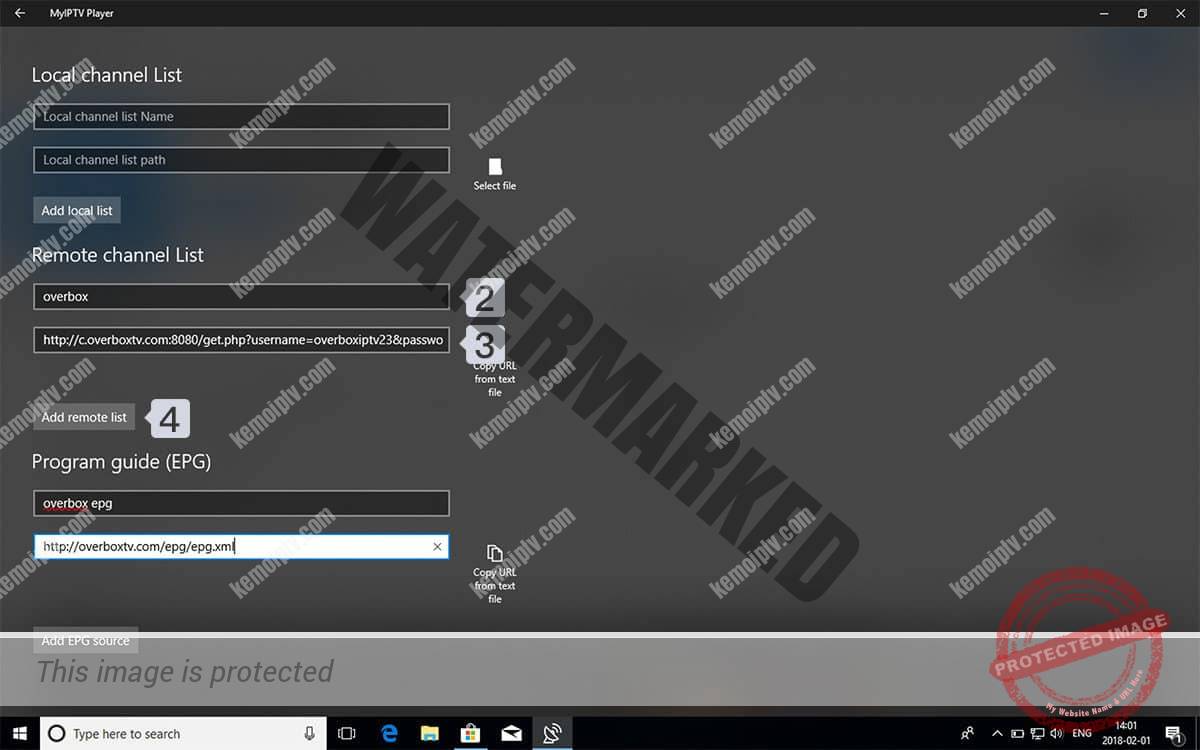This screenshot has width=1200, height=750.
Task: Launch Microsoft Edge from the taskbar
Action: point(388,733)
